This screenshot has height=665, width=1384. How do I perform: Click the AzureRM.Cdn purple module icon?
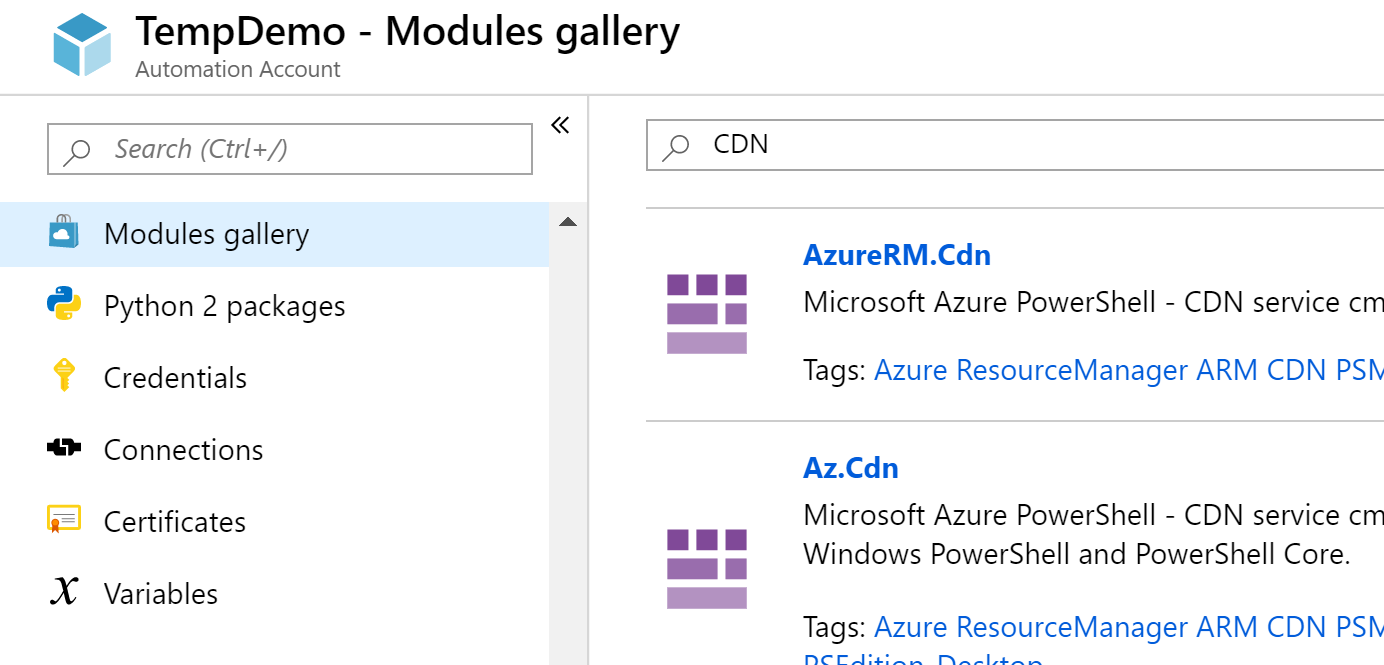point(707,314)
